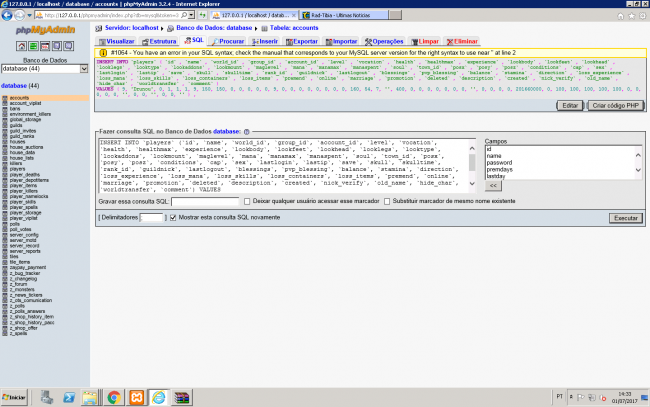
Task: Open the recent pages dropdown arrow
Action: coord(29,15)
